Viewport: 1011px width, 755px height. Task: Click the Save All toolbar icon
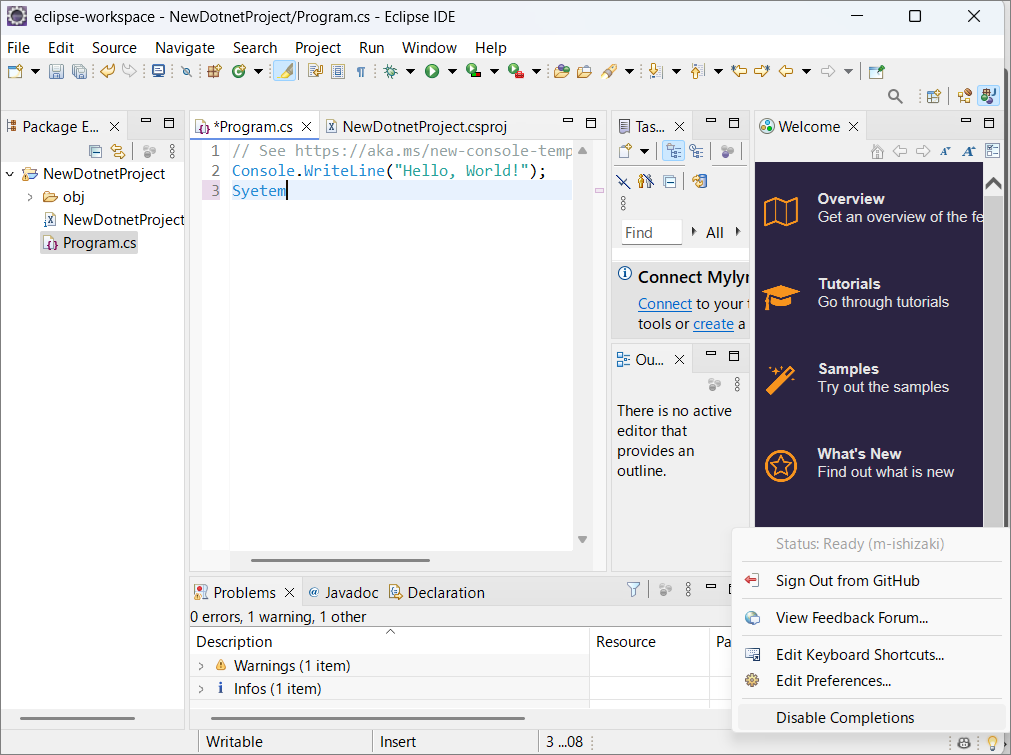(x=79, y=72)
